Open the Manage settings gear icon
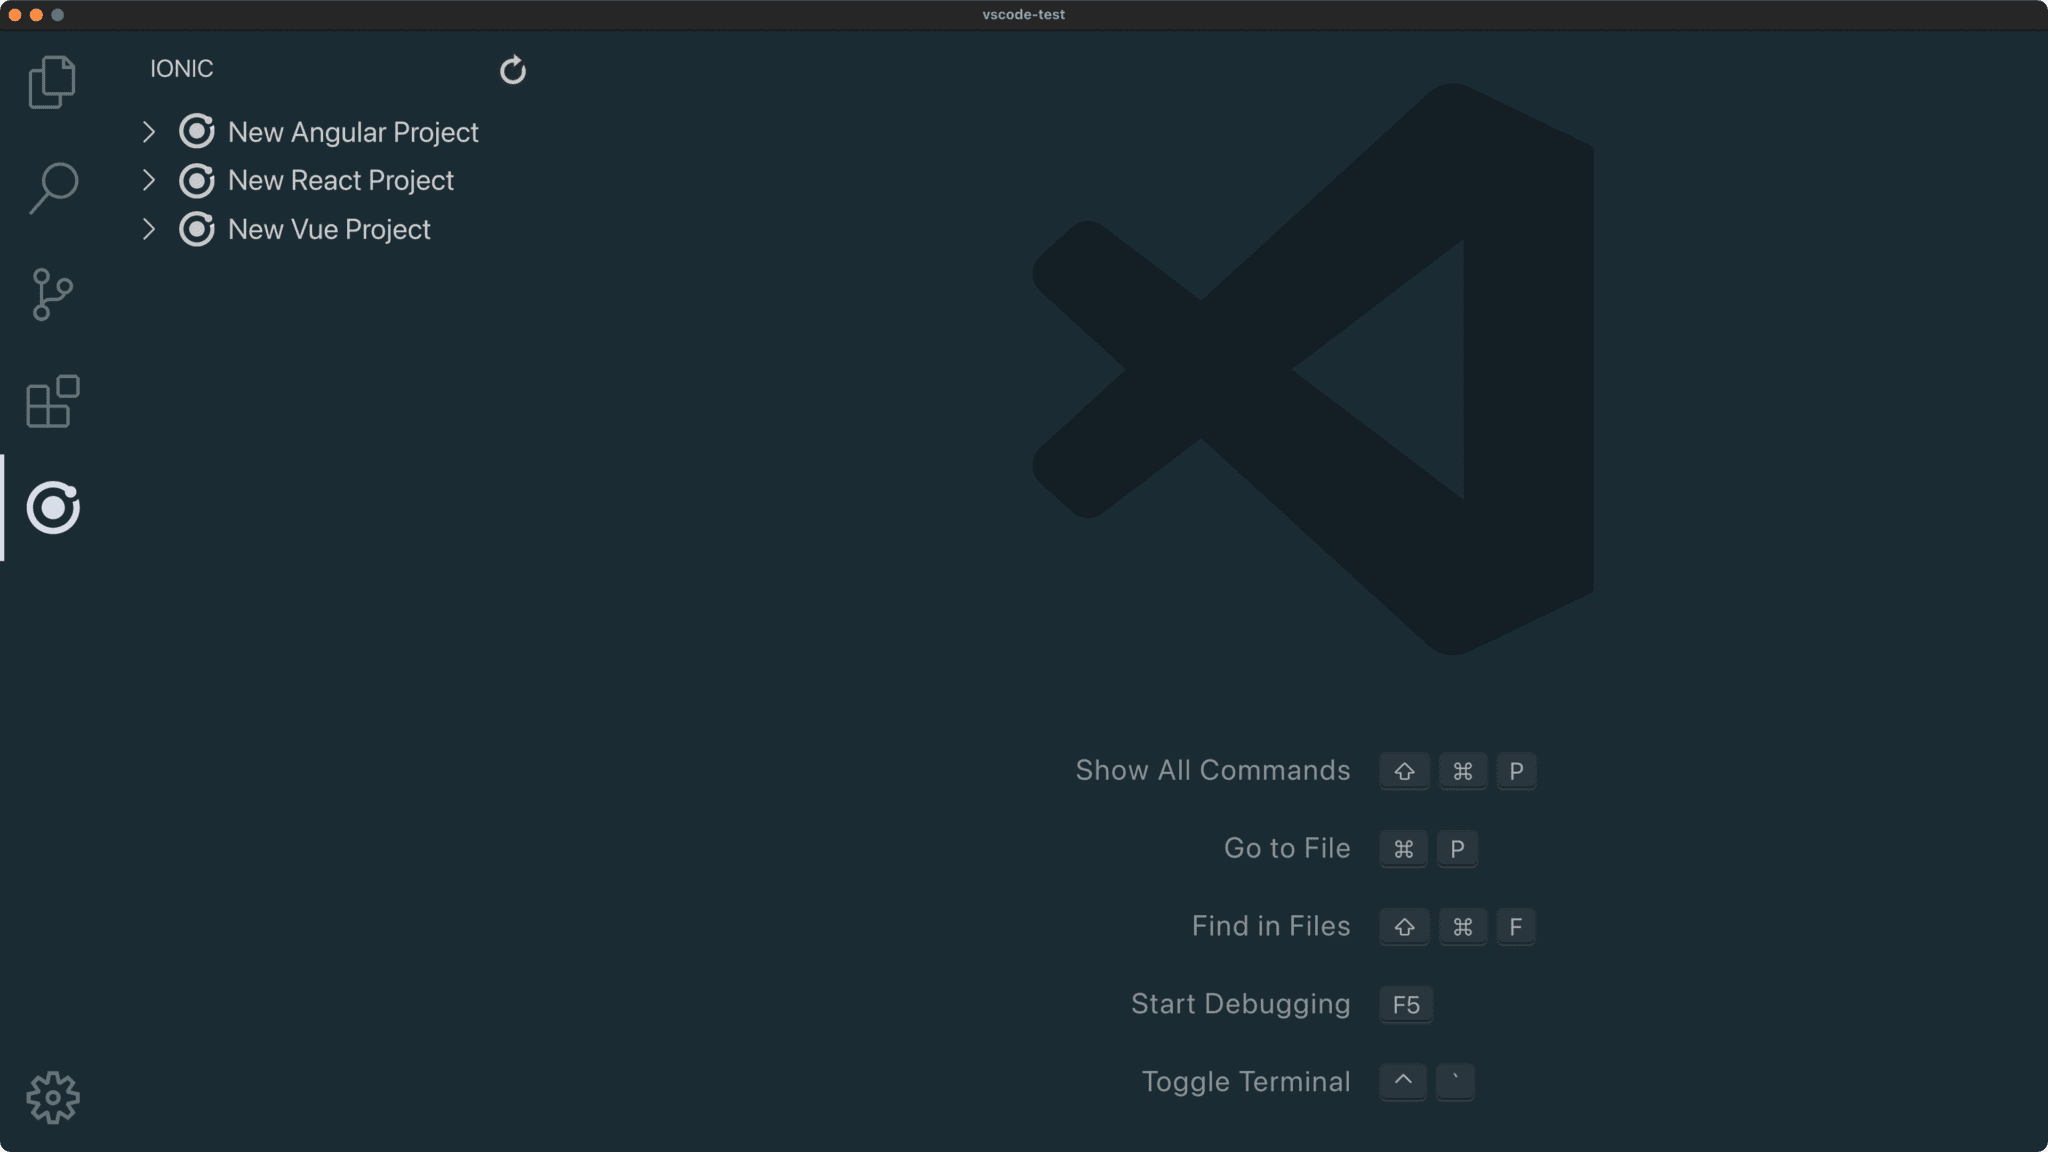Image resolution: width=2048 pixels, height=1152 pixels. point(51,1096)
